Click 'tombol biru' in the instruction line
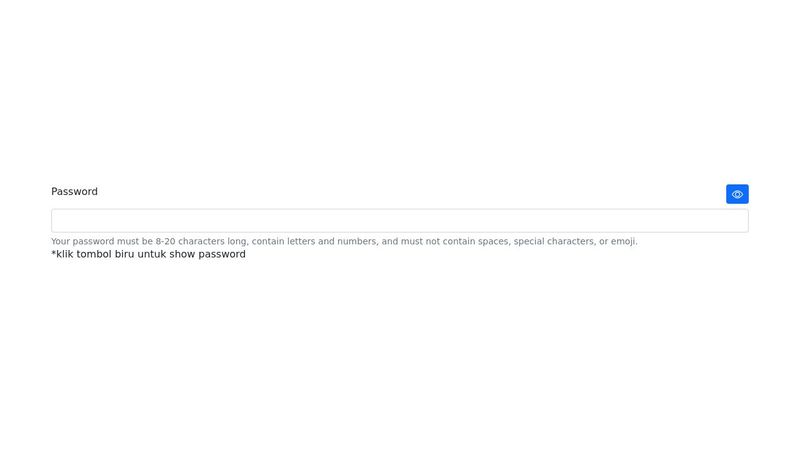 105,254
